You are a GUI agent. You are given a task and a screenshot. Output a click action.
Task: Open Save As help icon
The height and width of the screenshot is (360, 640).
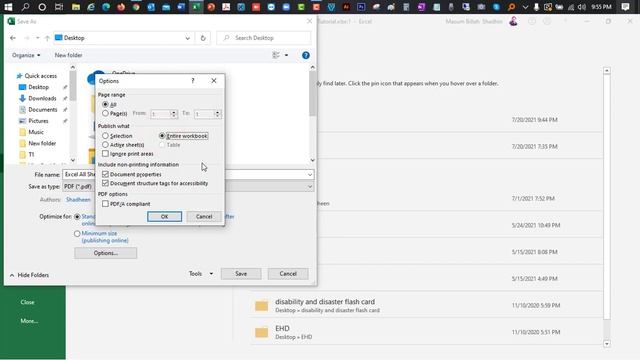(306, 55)
